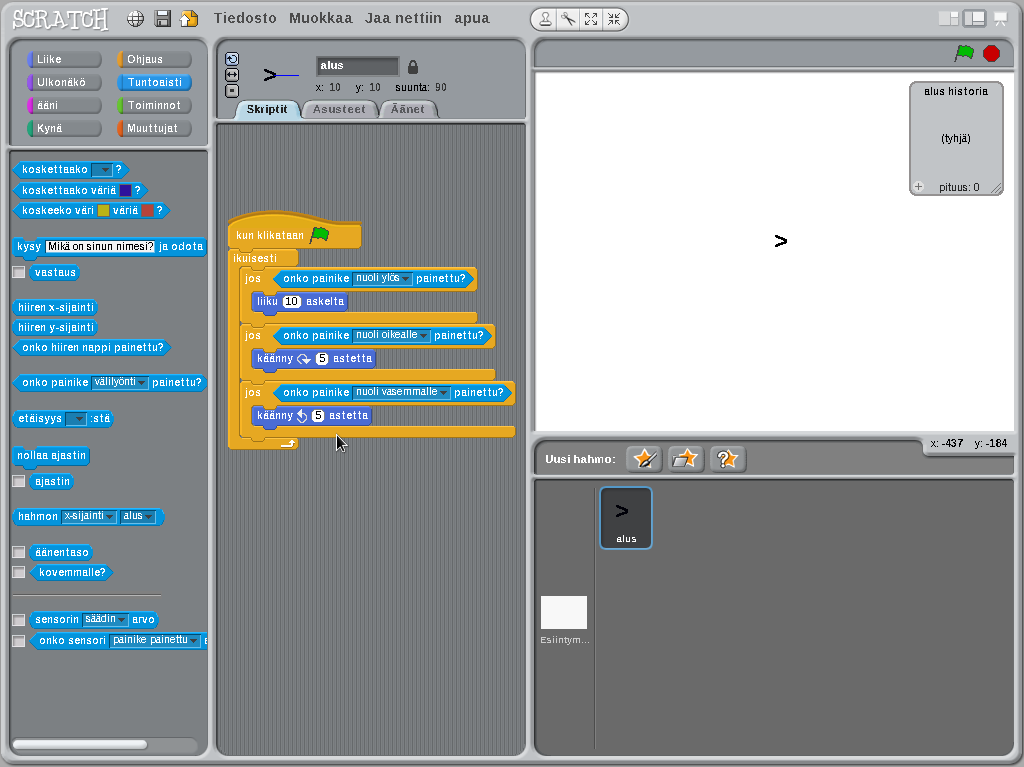Switch to Äänet tab
The height and width of the screenshot is (767, 1024).
click(x=408, y=110)
